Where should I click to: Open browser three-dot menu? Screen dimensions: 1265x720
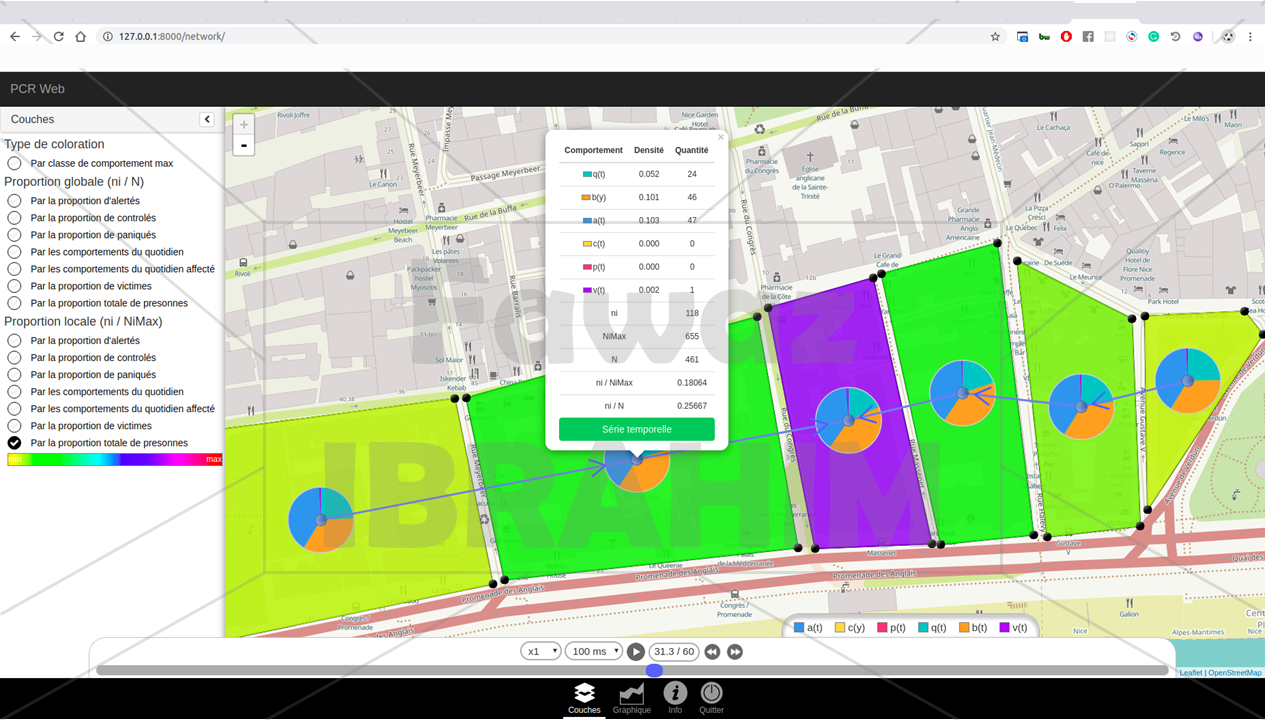tap(1250, 36)
